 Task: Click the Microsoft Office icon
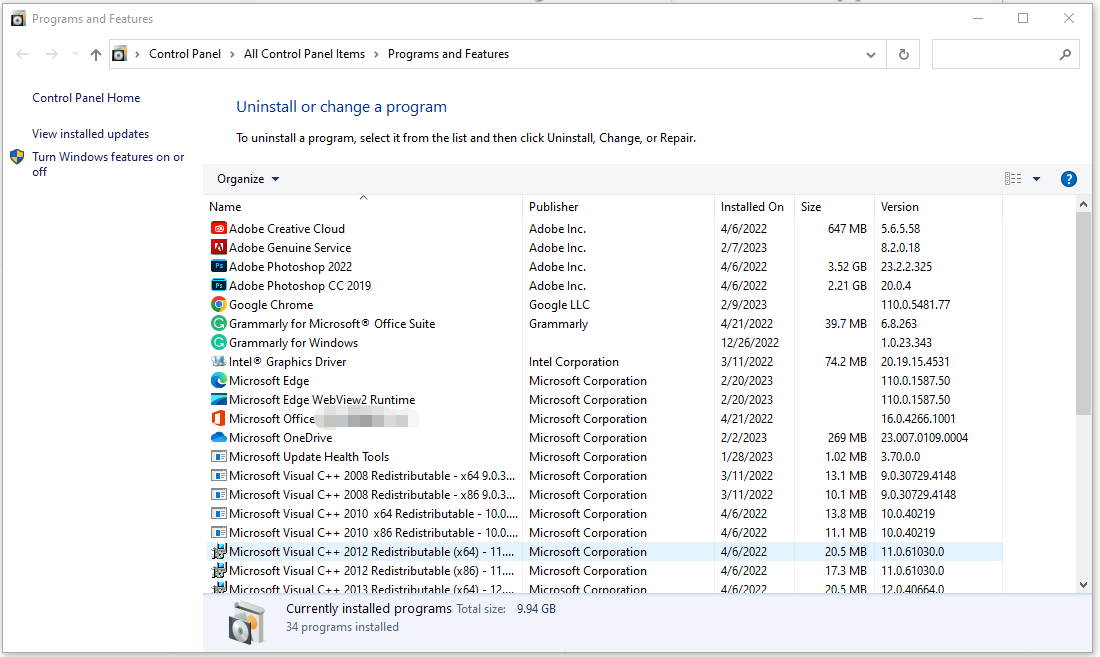[219, 418]
